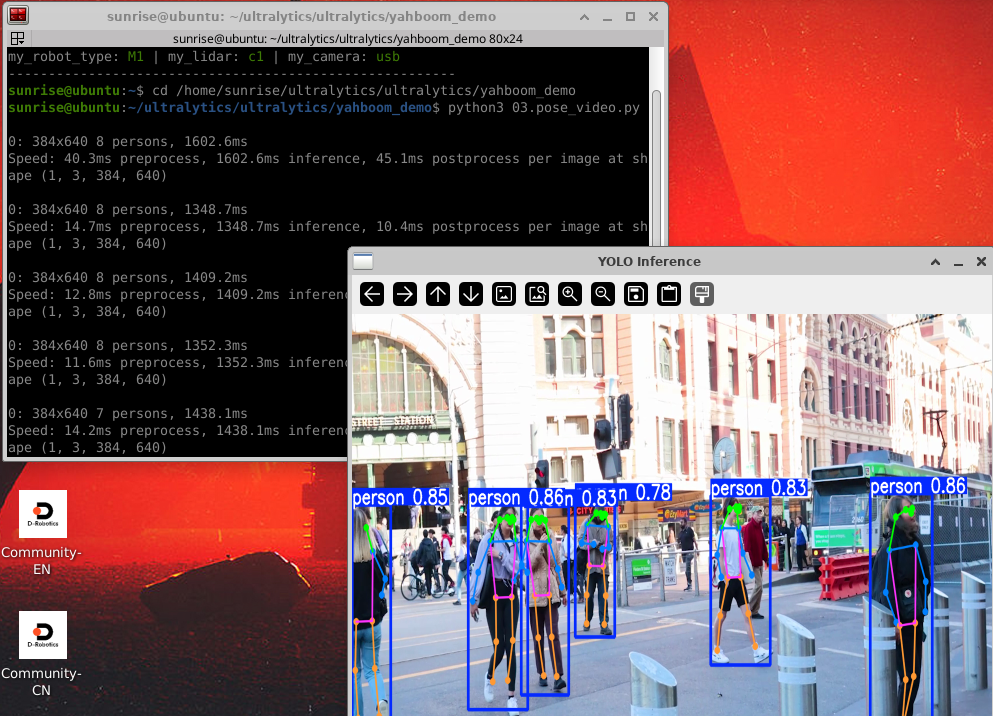Screen dimensions: 993x716
Task: Click the down arrow in YOLO Inference toolbar
Action: (471, 294)
